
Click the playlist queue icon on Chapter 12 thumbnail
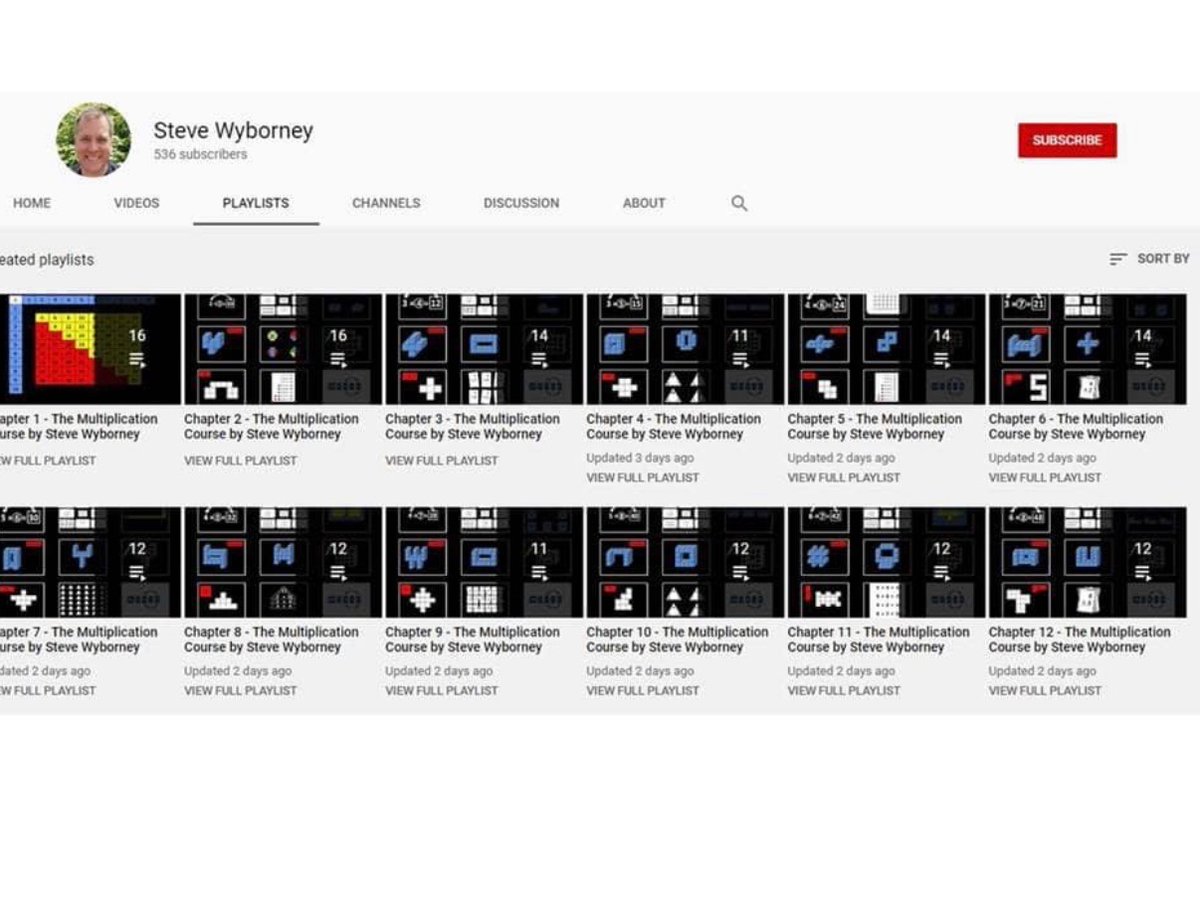(x=1143, y=573)
